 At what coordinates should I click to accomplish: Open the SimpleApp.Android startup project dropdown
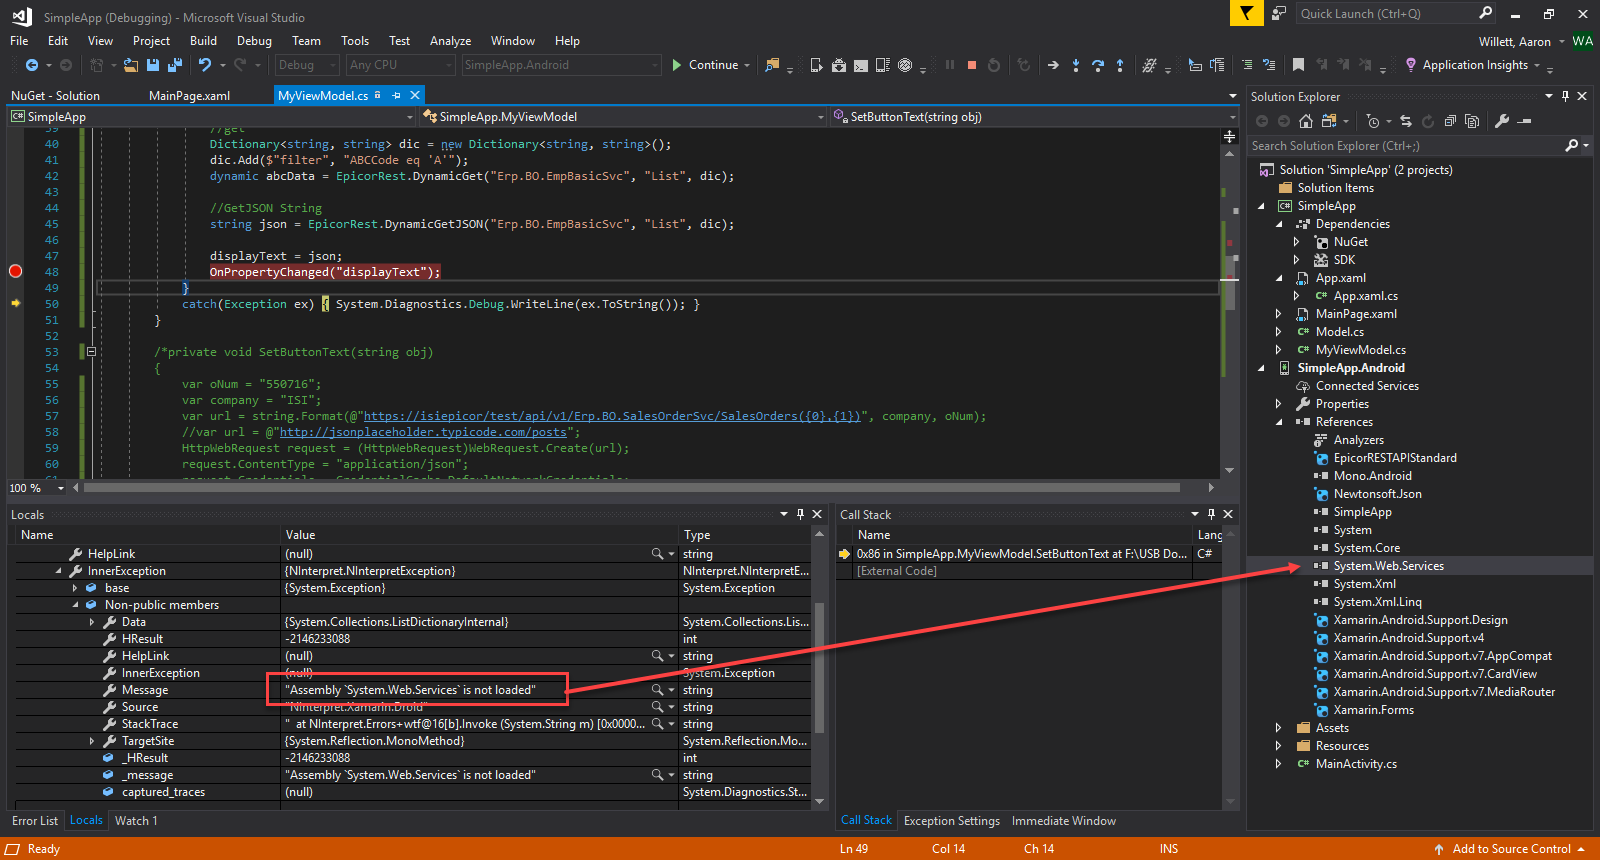tap(561, 65)
